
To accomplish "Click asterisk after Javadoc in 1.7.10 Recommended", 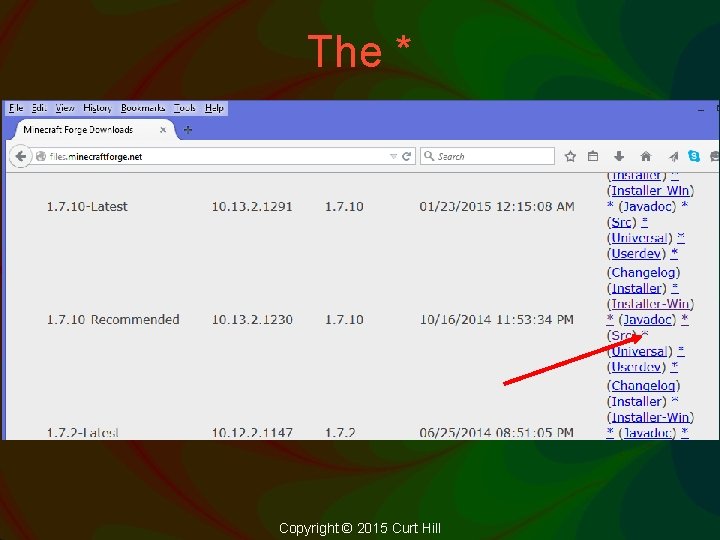I will [684, 319].
